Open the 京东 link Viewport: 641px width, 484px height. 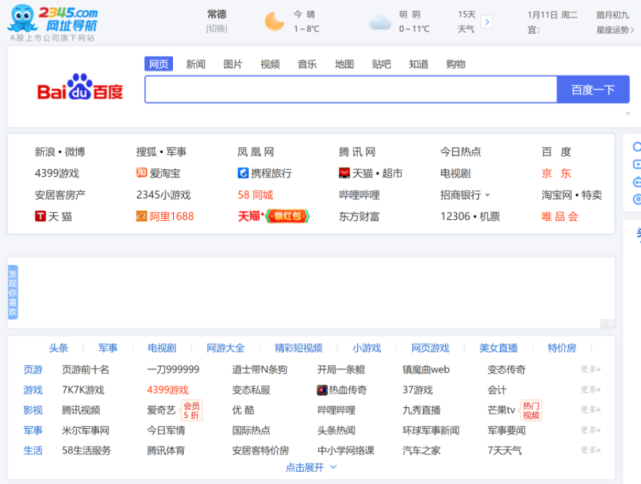coord(556,173)
